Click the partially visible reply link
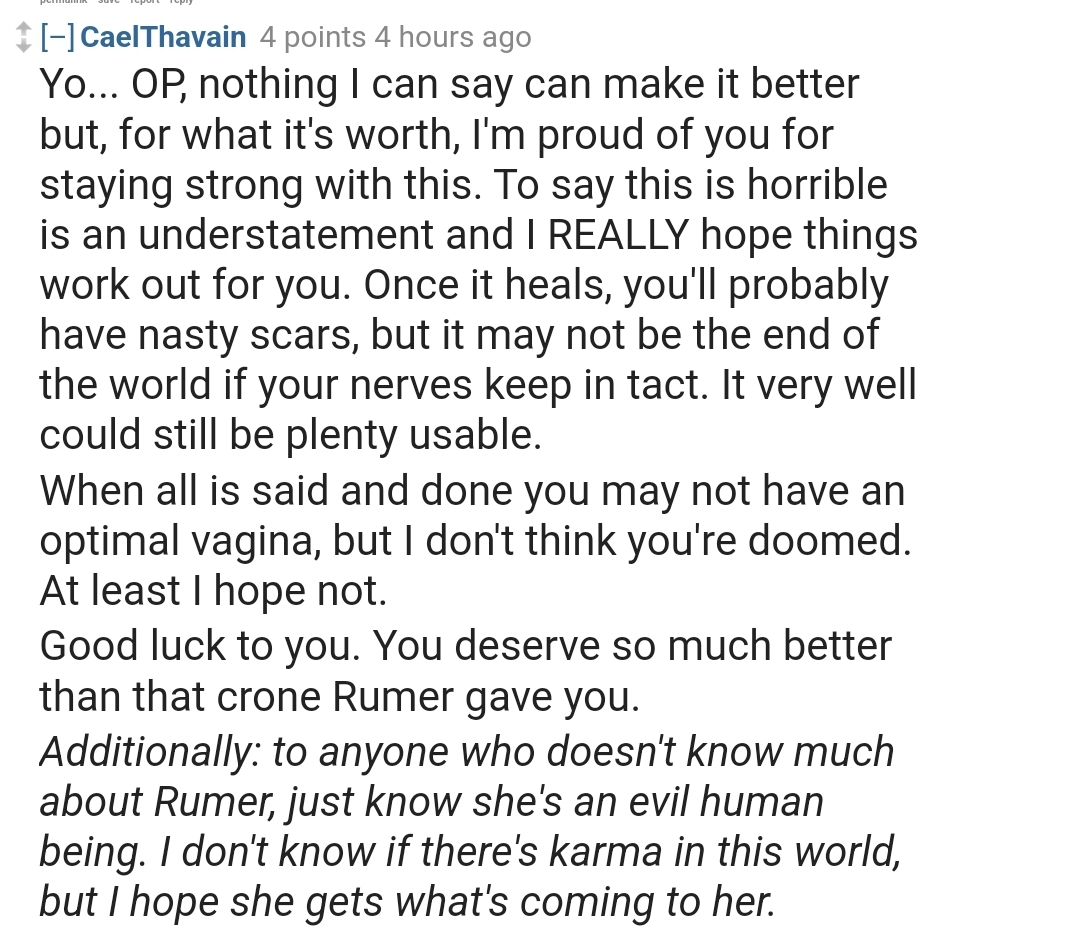The height and width of the screenshot is (930, 1080). tap(180, 3)
